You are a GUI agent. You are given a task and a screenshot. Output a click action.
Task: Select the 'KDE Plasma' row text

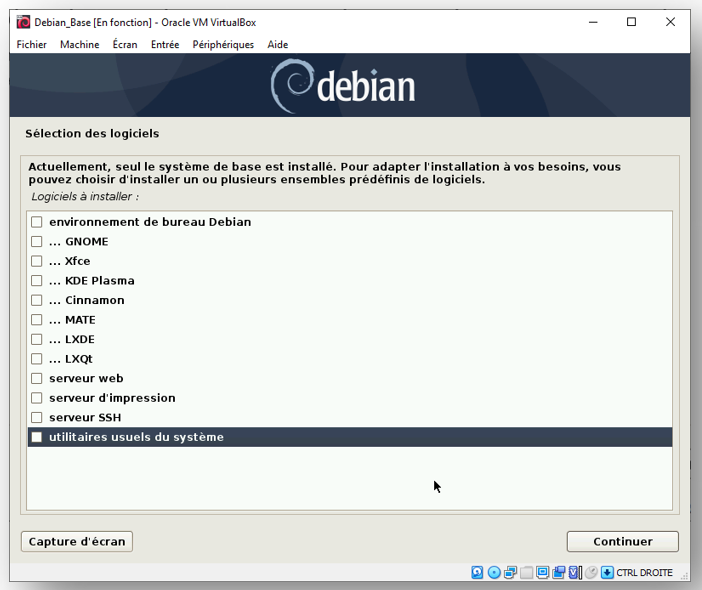tap(100, 281)
